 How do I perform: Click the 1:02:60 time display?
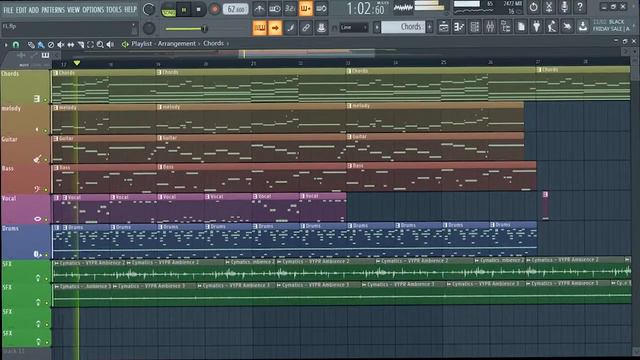pyautogui.click(x=366, y=9)
